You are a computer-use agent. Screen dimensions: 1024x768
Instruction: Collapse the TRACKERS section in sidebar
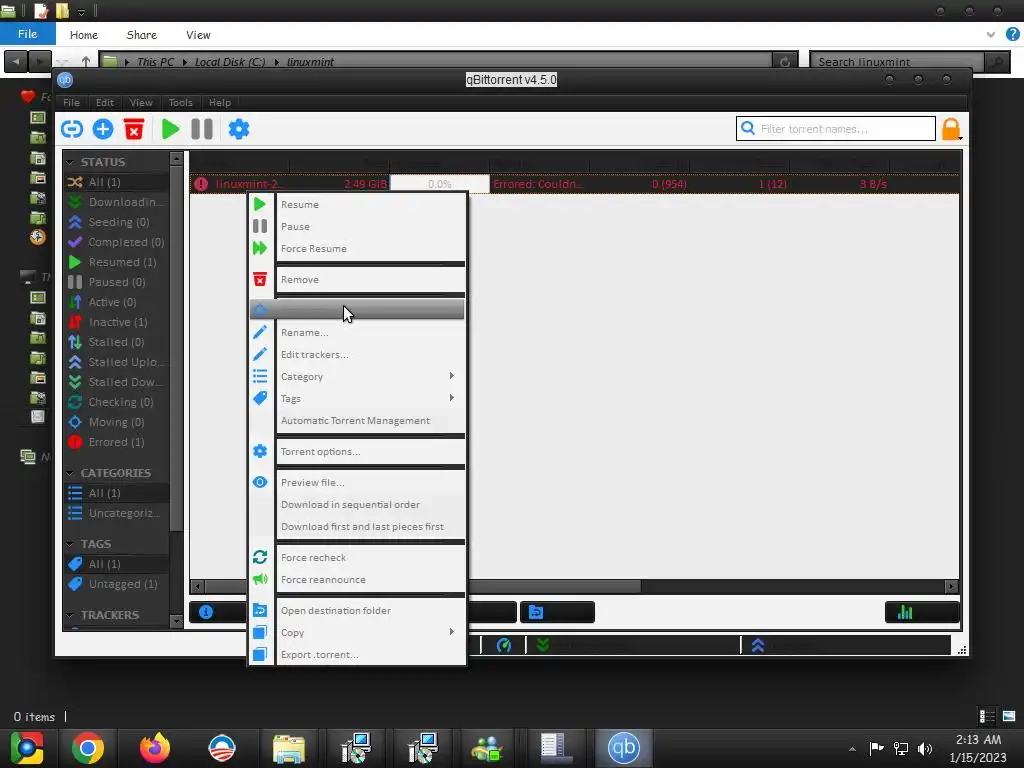tap(71, 615)
